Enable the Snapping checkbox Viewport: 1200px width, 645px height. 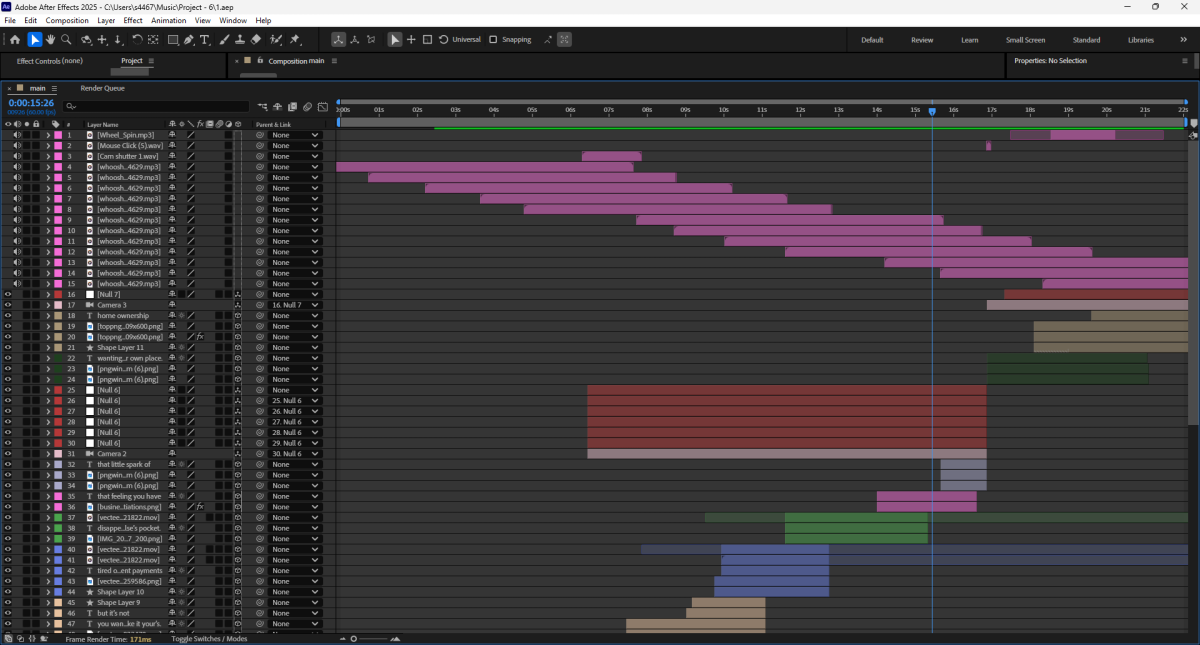tap(493, 40)
